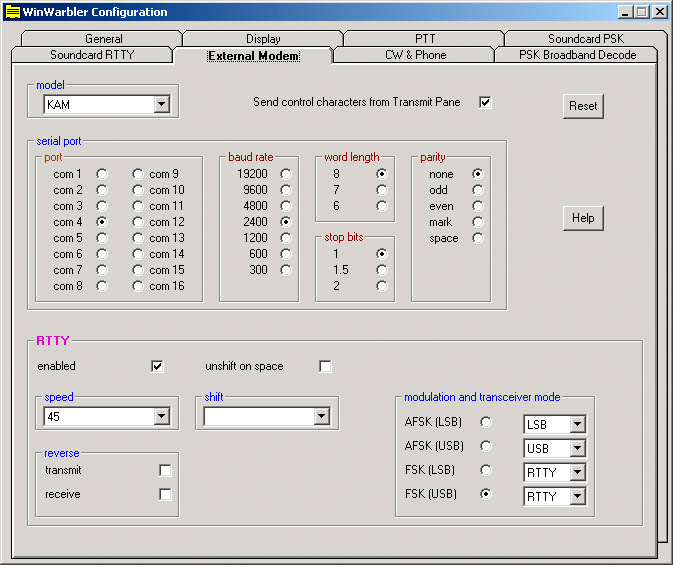
Task: Select com 3 port
Action: tap(102, 206)
